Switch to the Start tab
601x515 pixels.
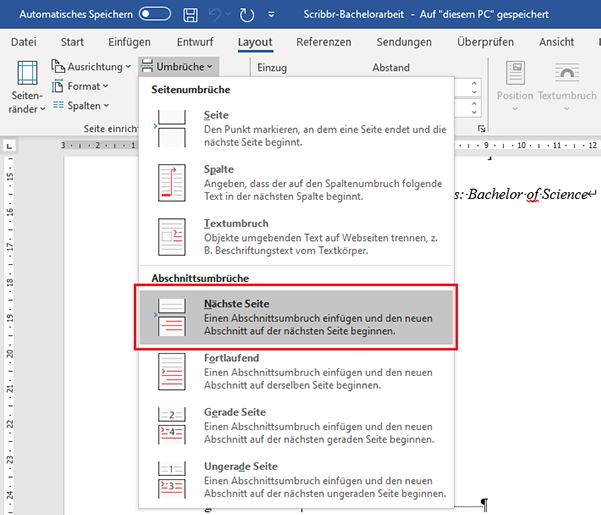[x=72, y=42]
